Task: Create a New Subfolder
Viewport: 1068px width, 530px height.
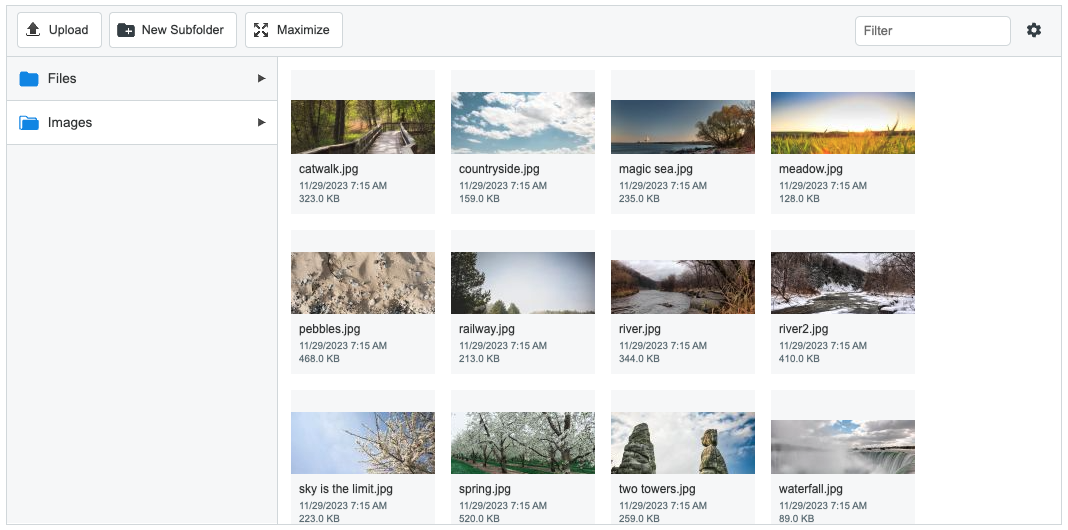Action: coord(173,30)
